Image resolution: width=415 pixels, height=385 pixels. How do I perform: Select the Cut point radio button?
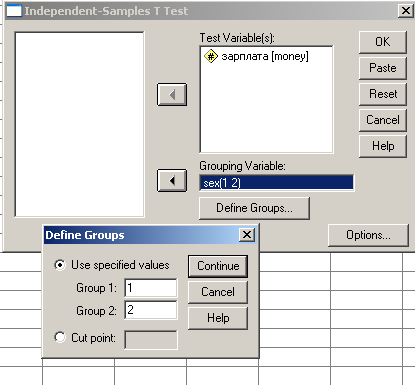pos(60,337)
